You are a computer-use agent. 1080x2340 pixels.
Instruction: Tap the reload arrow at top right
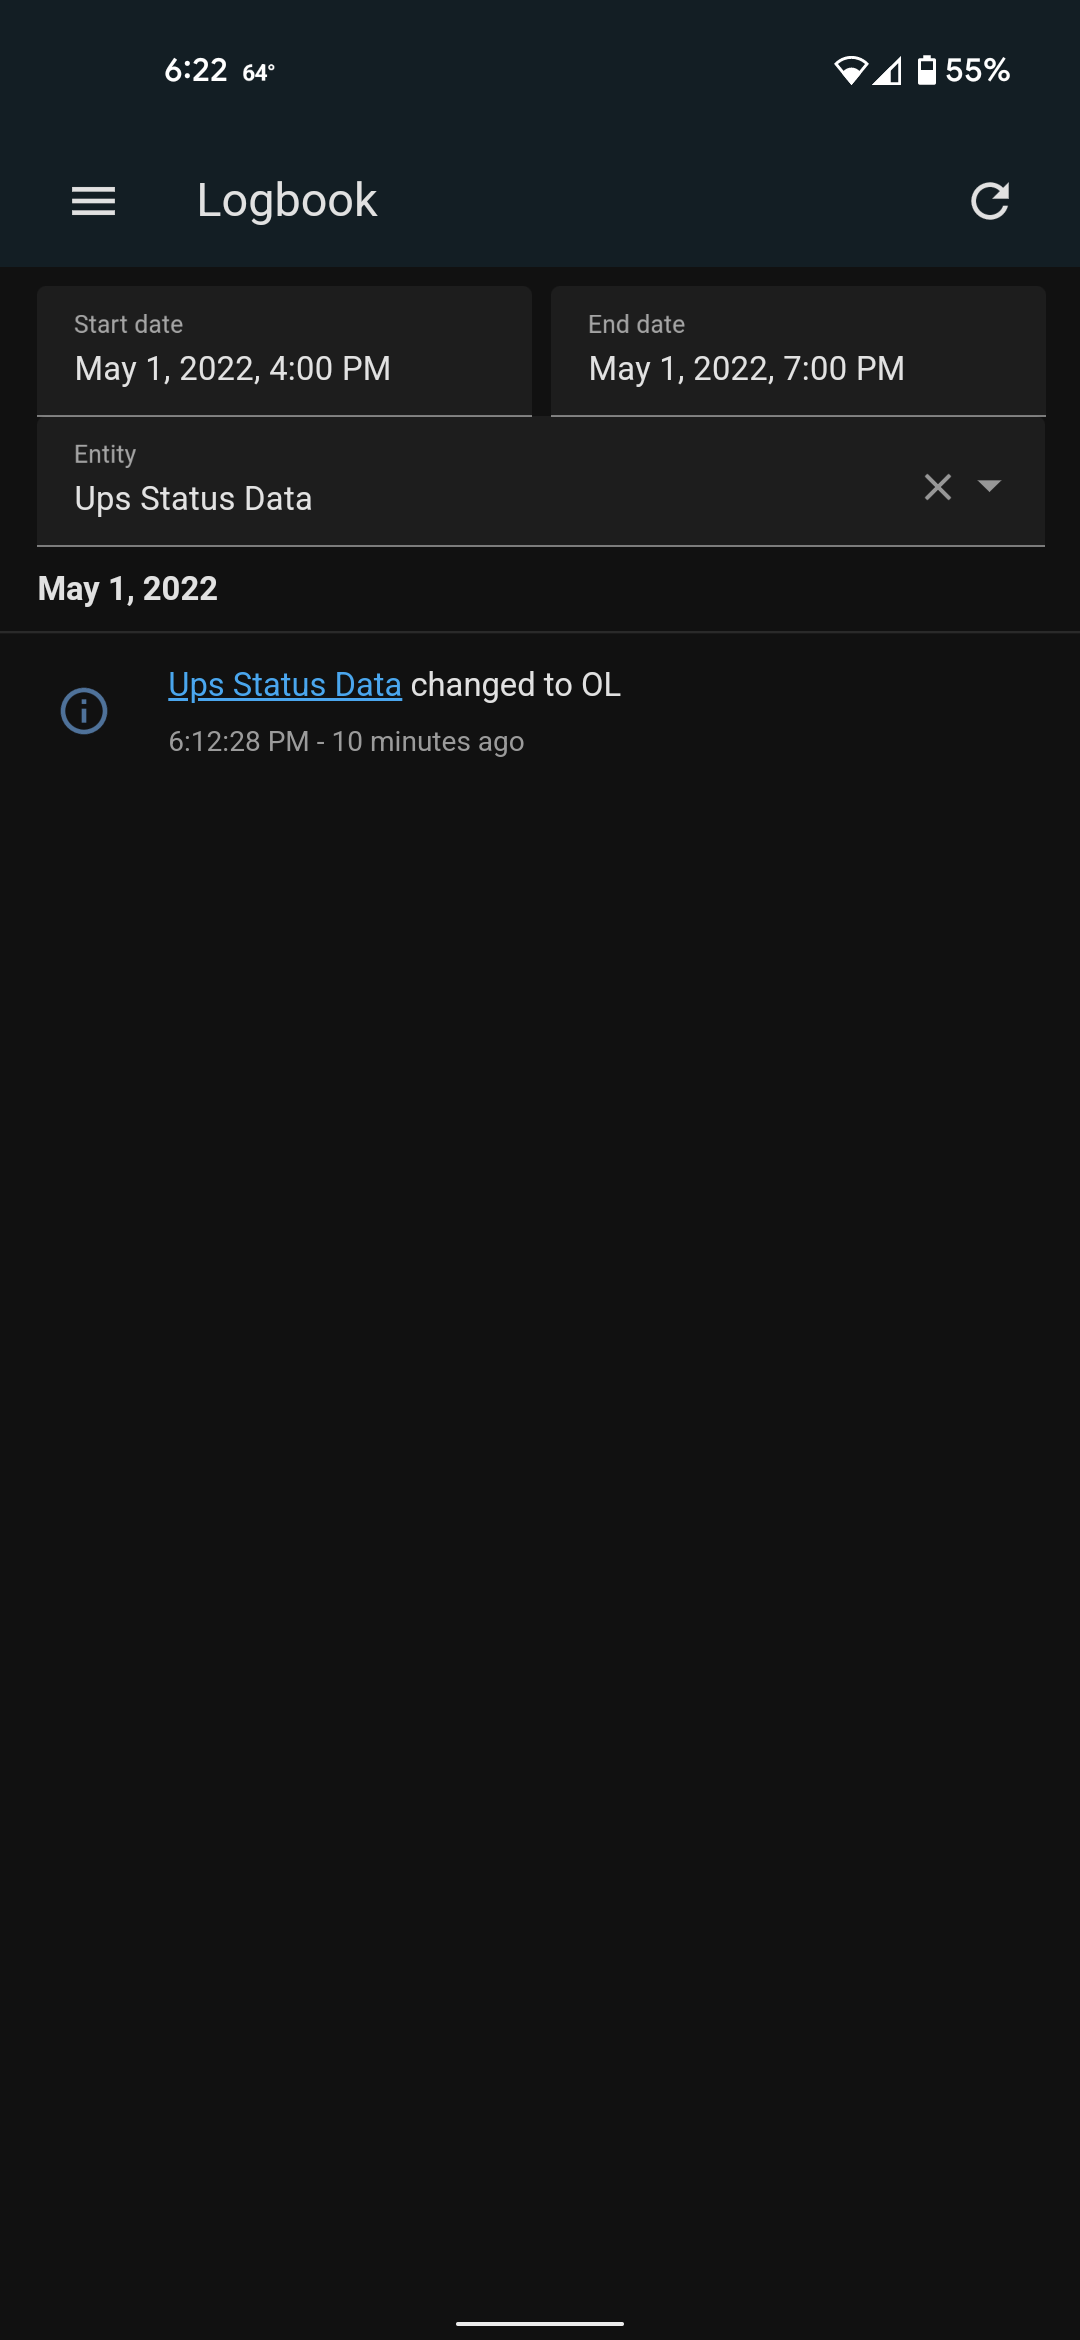[991, 202]
